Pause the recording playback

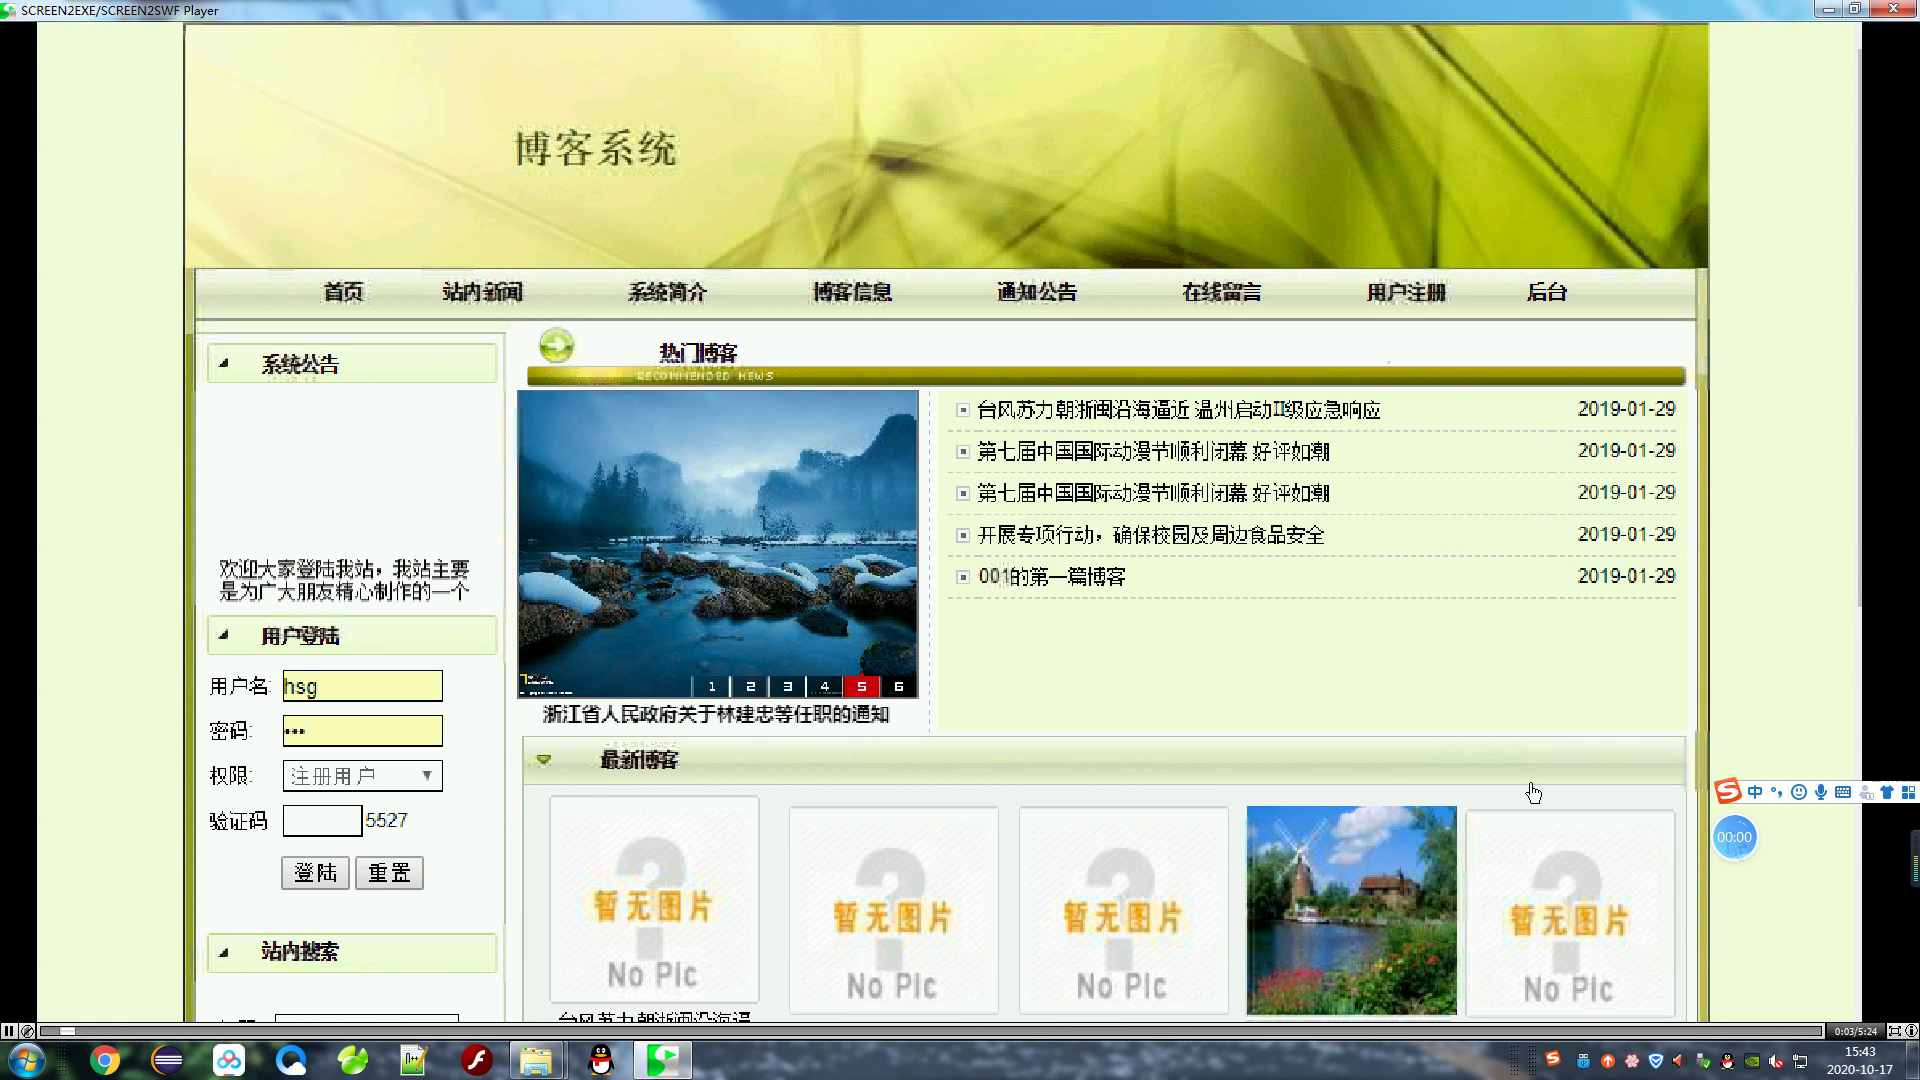pos(8,1031)
